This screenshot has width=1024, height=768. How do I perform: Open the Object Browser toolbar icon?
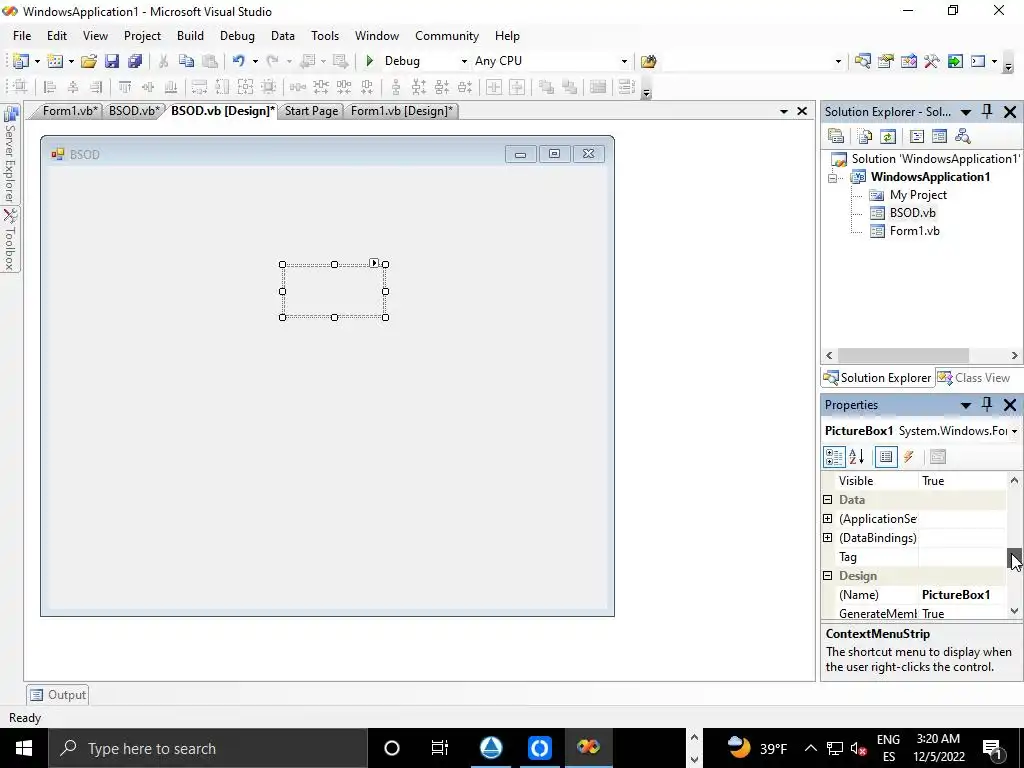(908, 61)
